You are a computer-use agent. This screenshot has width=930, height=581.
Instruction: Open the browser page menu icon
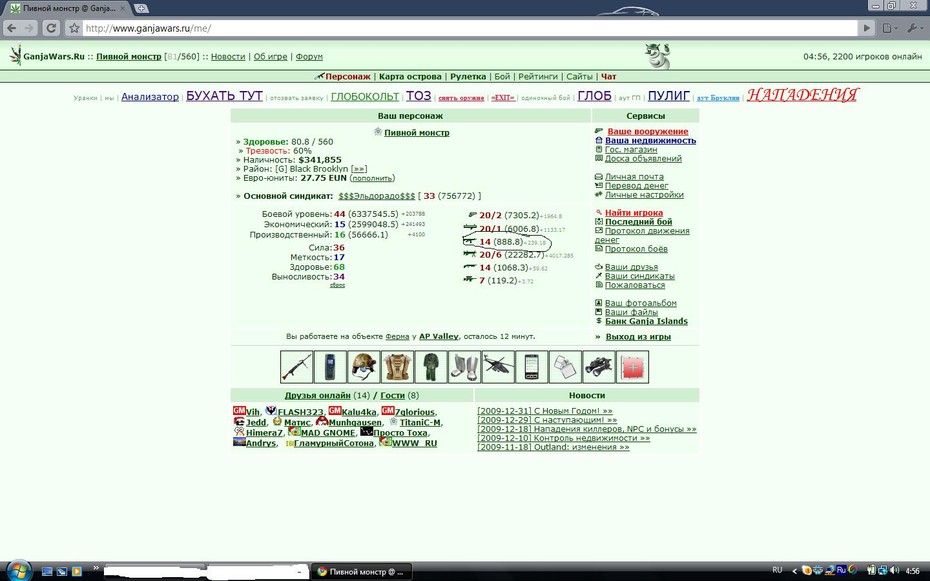[888, 28]
